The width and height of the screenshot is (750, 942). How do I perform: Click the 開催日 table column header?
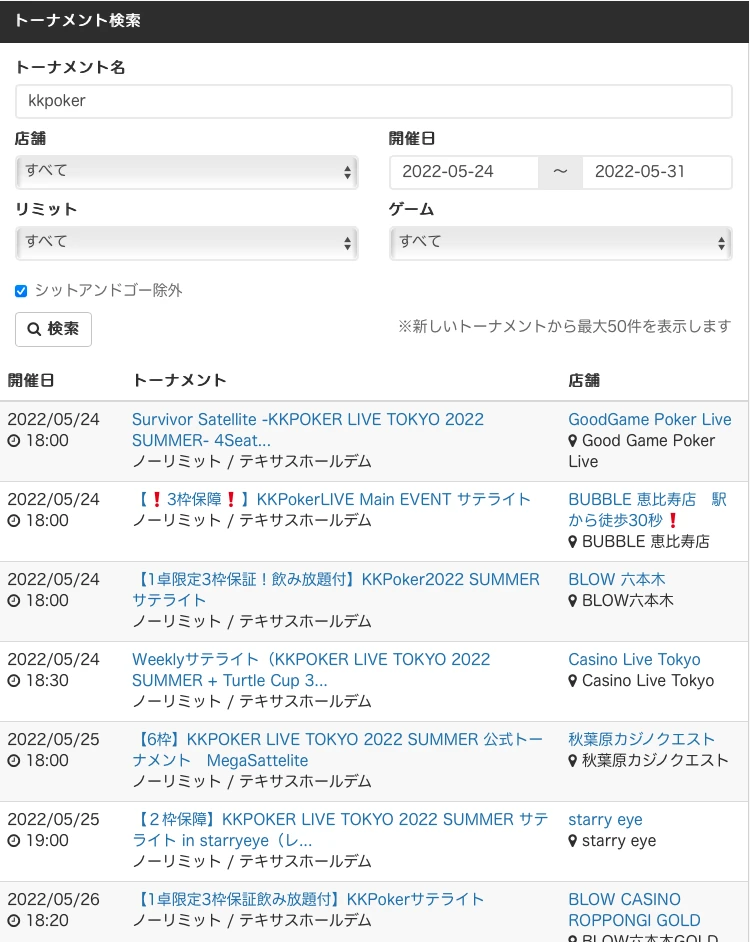(x=31, y=380)
